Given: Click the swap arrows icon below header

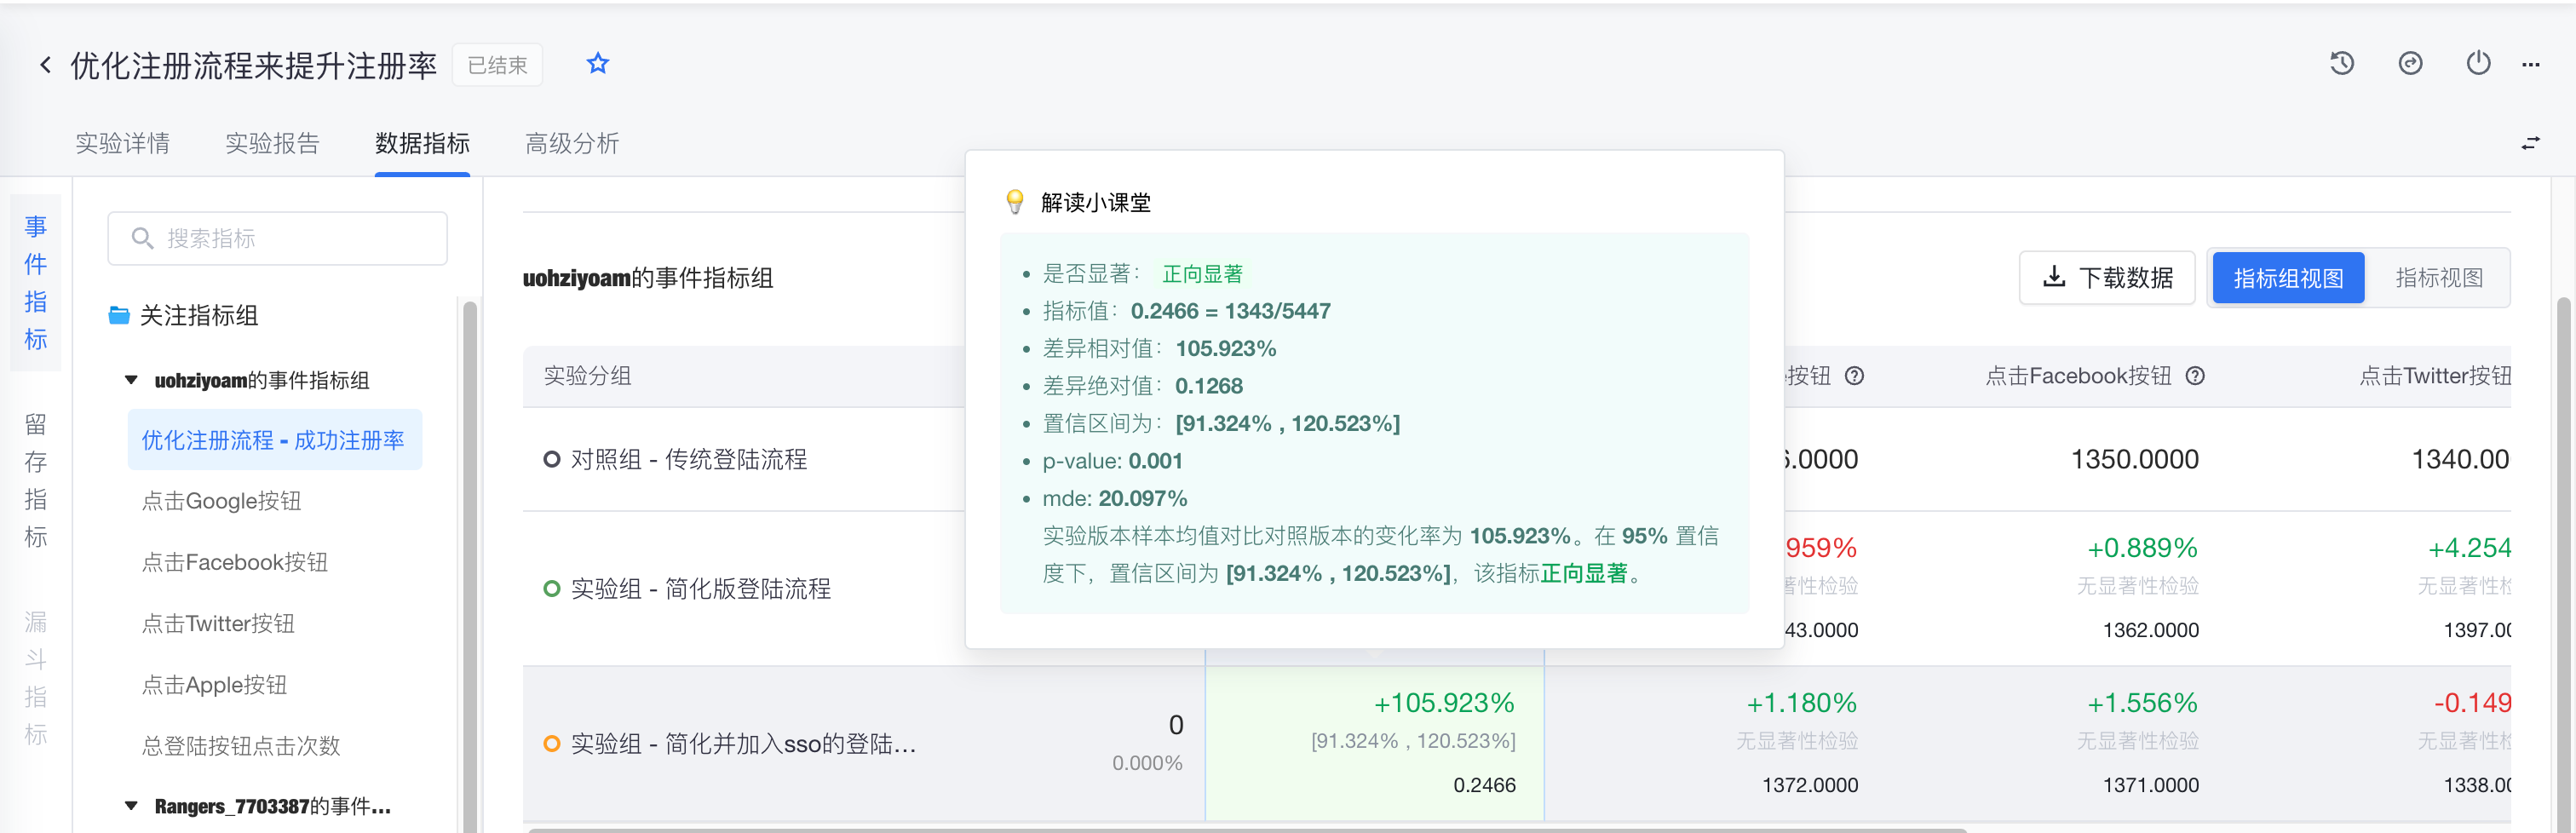Looking at the screenshot, I should coord(2530,144).
